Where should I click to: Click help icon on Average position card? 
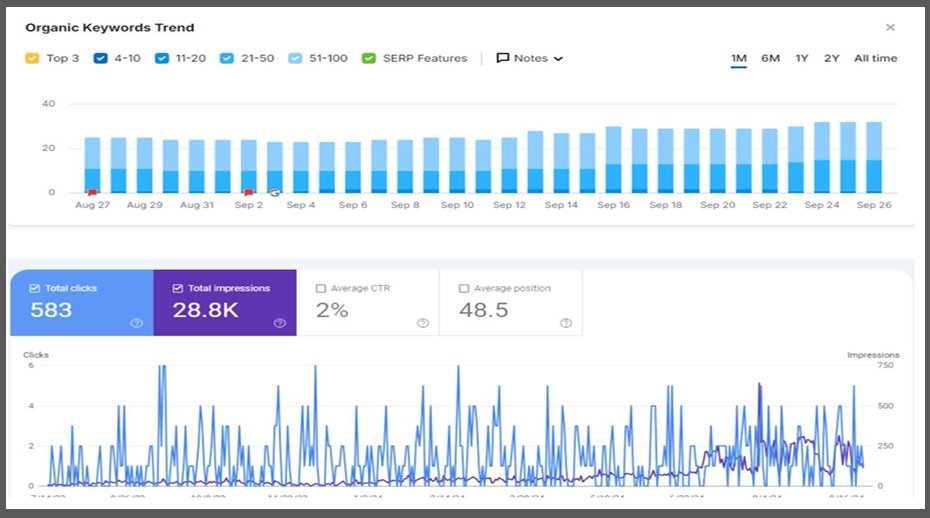point(565,323)
